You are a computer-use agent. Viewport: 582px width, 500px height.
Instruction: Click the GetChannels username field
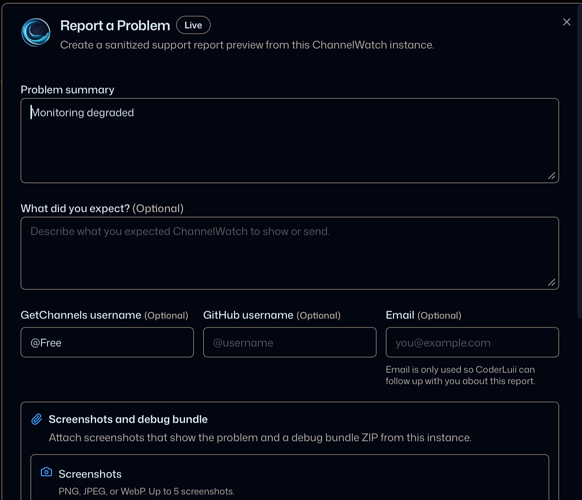107,343
